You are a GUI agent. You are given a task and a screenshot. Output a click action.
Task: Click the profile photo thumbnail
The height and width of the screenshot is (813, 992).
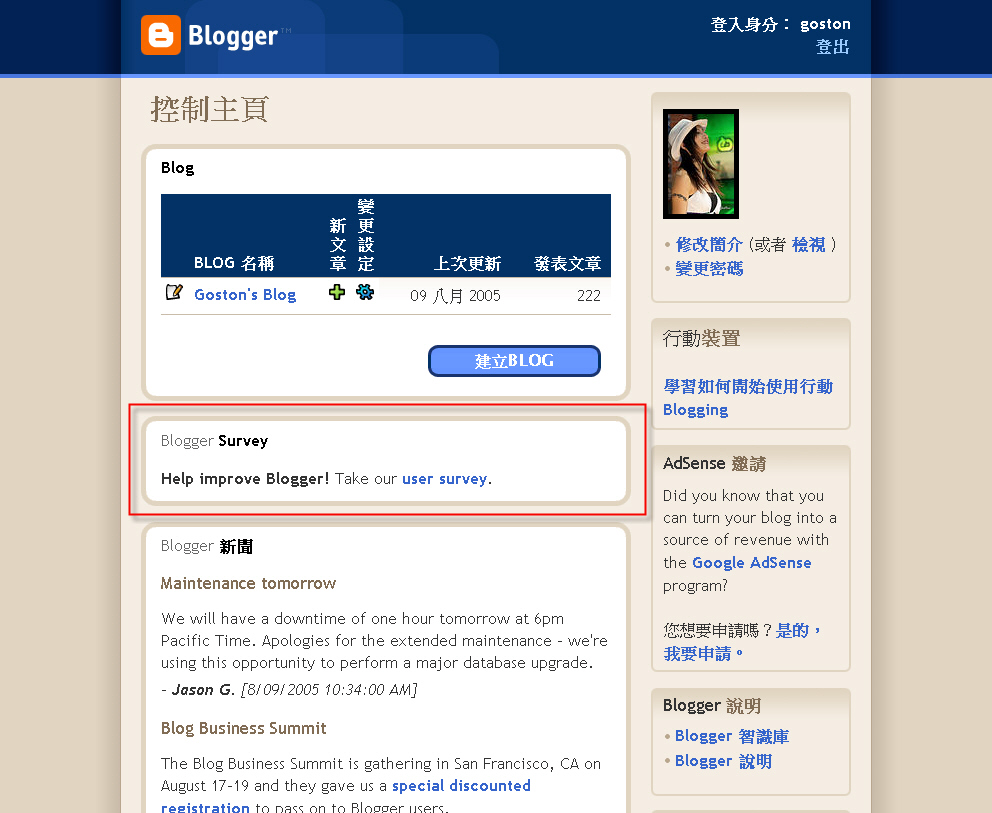[701, 164]
